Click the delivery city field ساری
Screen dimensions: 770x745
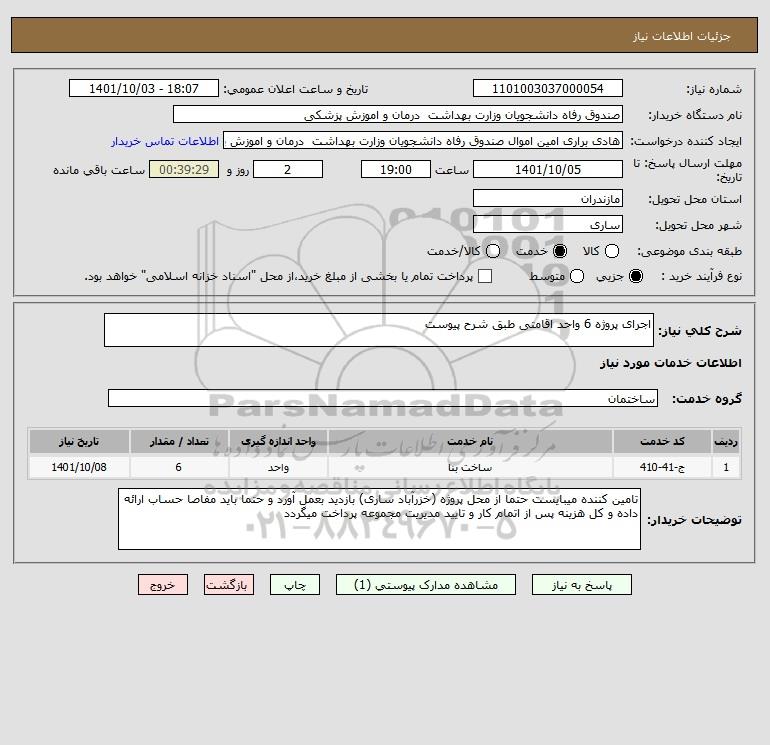tap(548, 224)
